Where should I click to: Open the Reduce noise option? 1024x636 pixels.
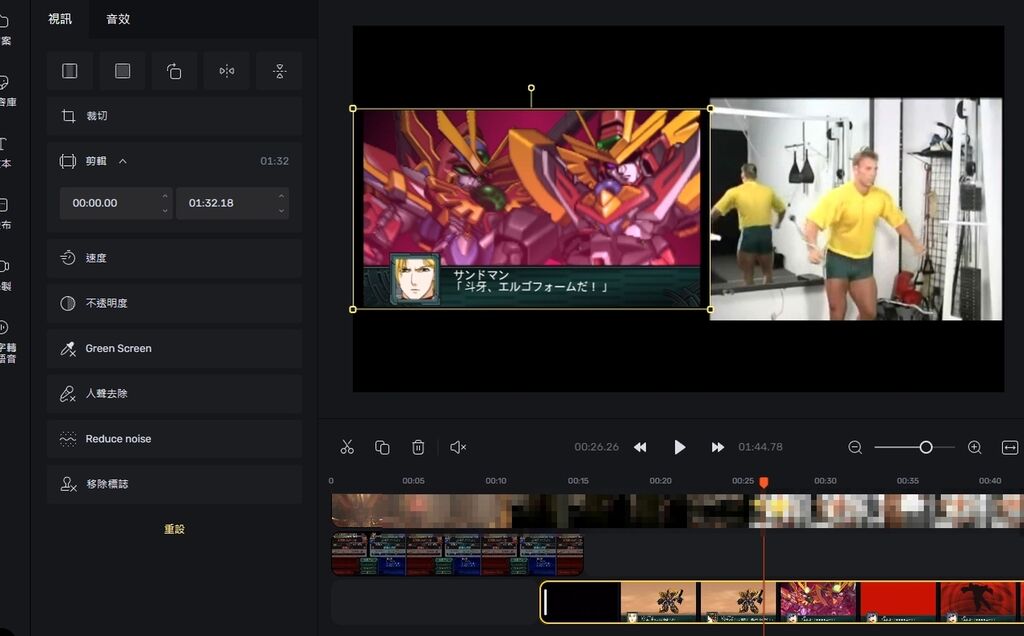tap(174, 439)
